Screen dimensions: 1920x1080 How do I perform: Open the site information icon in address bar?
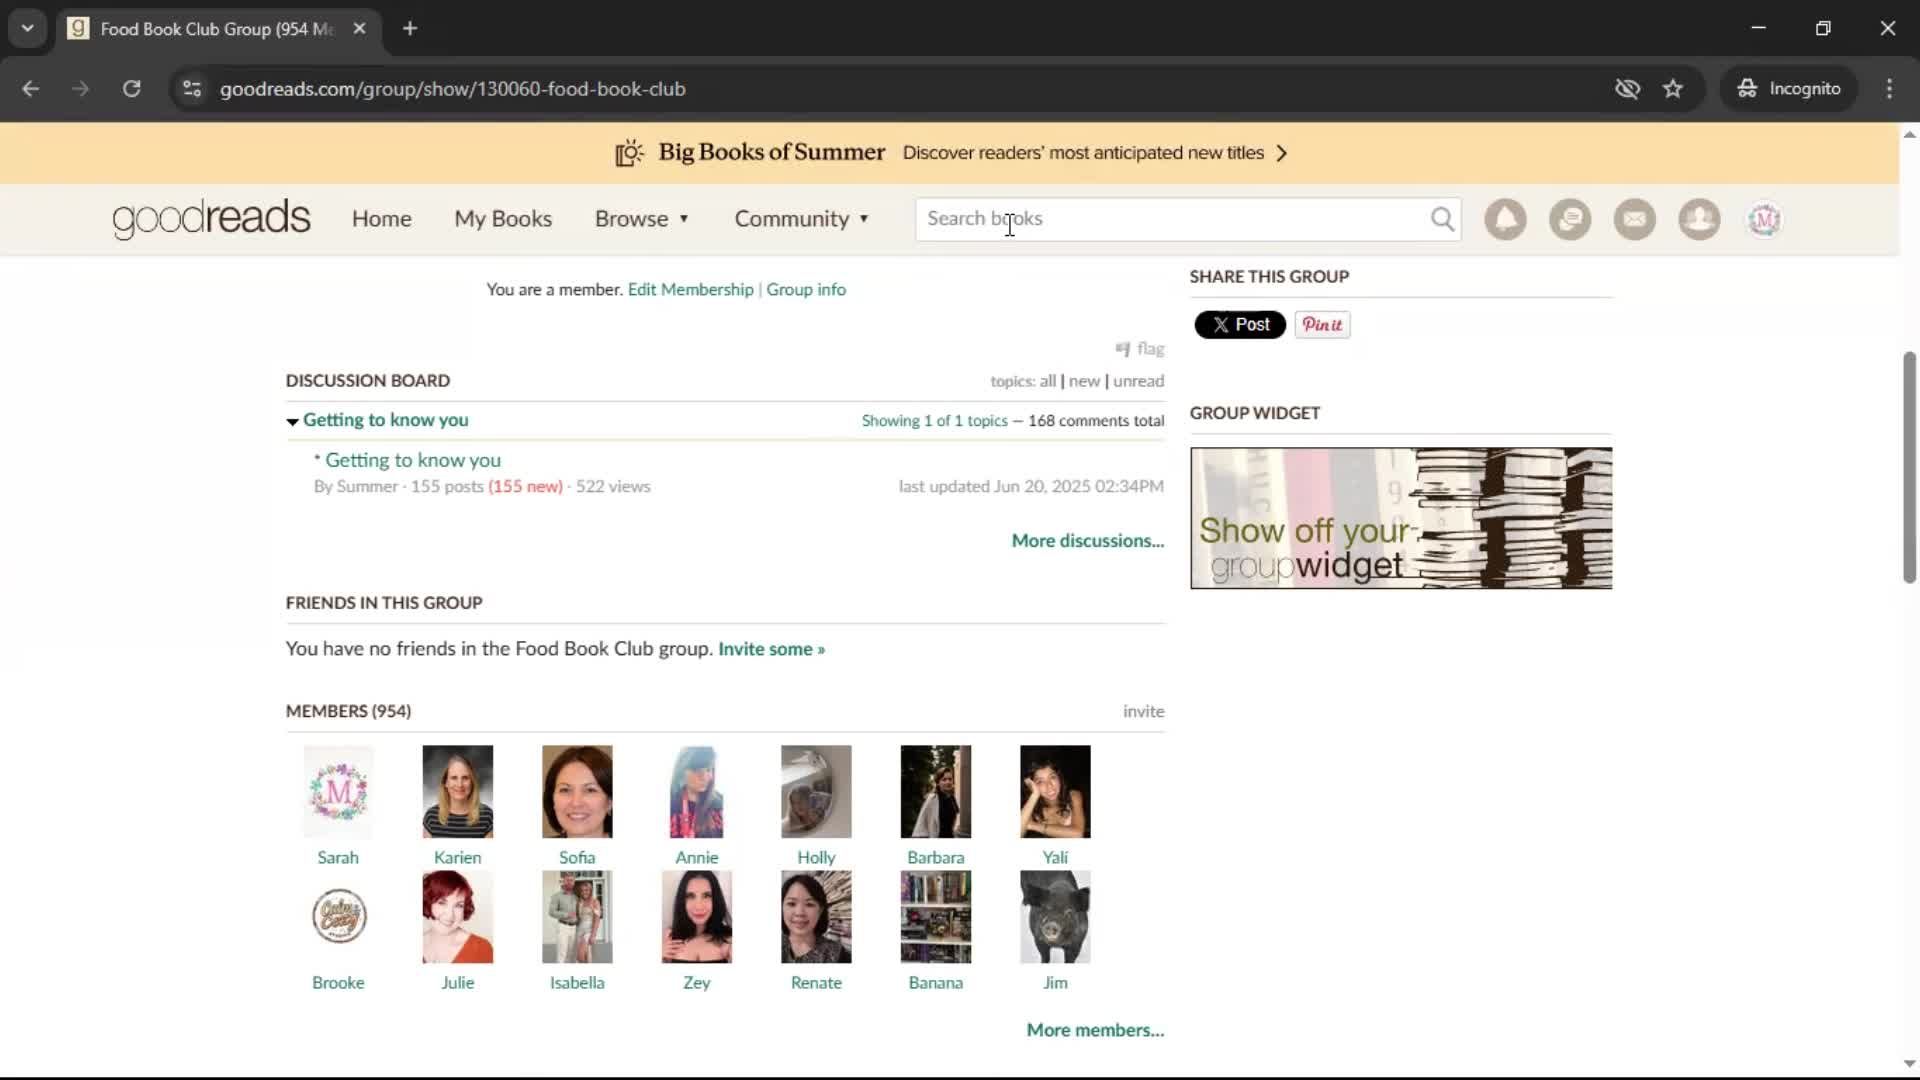pyautogui.click(x=192, y=89)
